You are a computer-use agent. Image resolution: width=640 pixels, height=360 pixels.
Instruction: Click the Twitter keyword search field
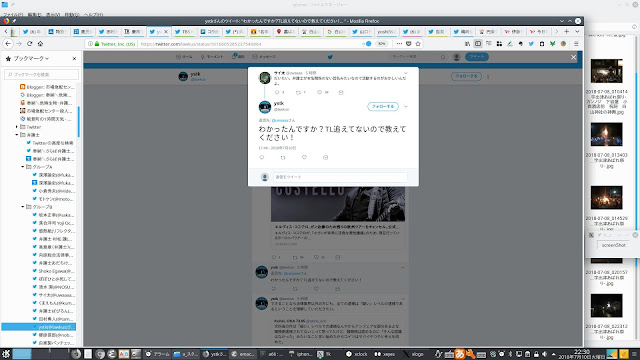(418, 57)
